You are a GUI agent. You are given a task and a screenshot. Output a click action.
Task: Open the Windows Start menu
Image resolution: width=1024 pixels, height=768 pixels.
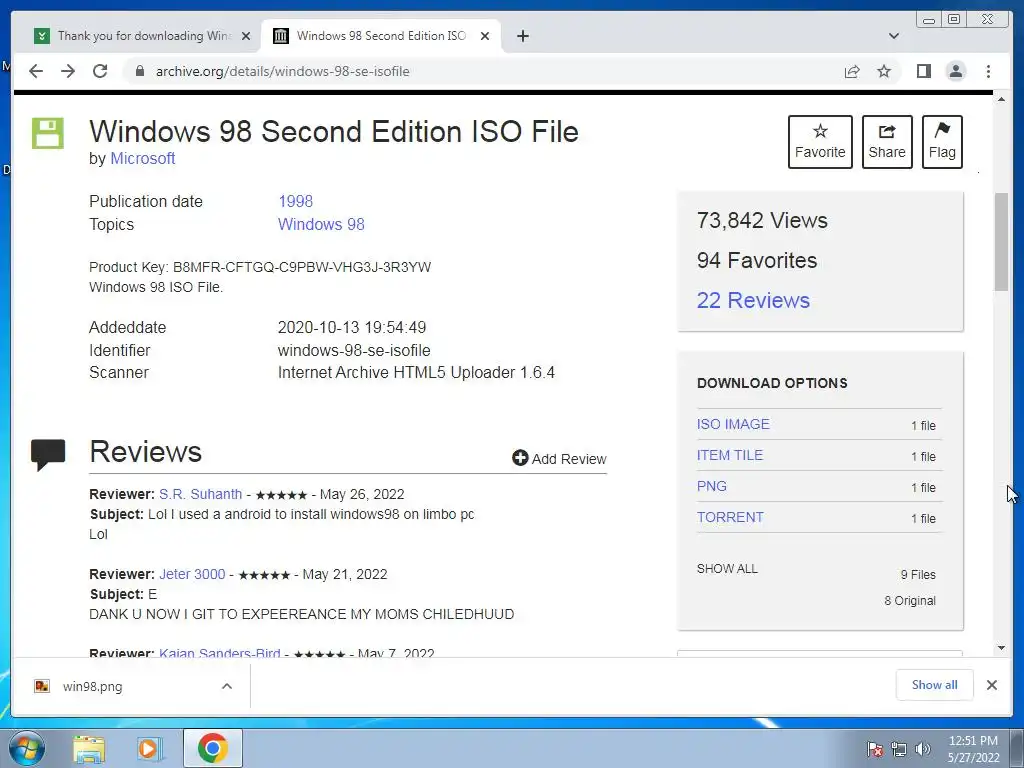pyautogui.click(x=27, y=748)
